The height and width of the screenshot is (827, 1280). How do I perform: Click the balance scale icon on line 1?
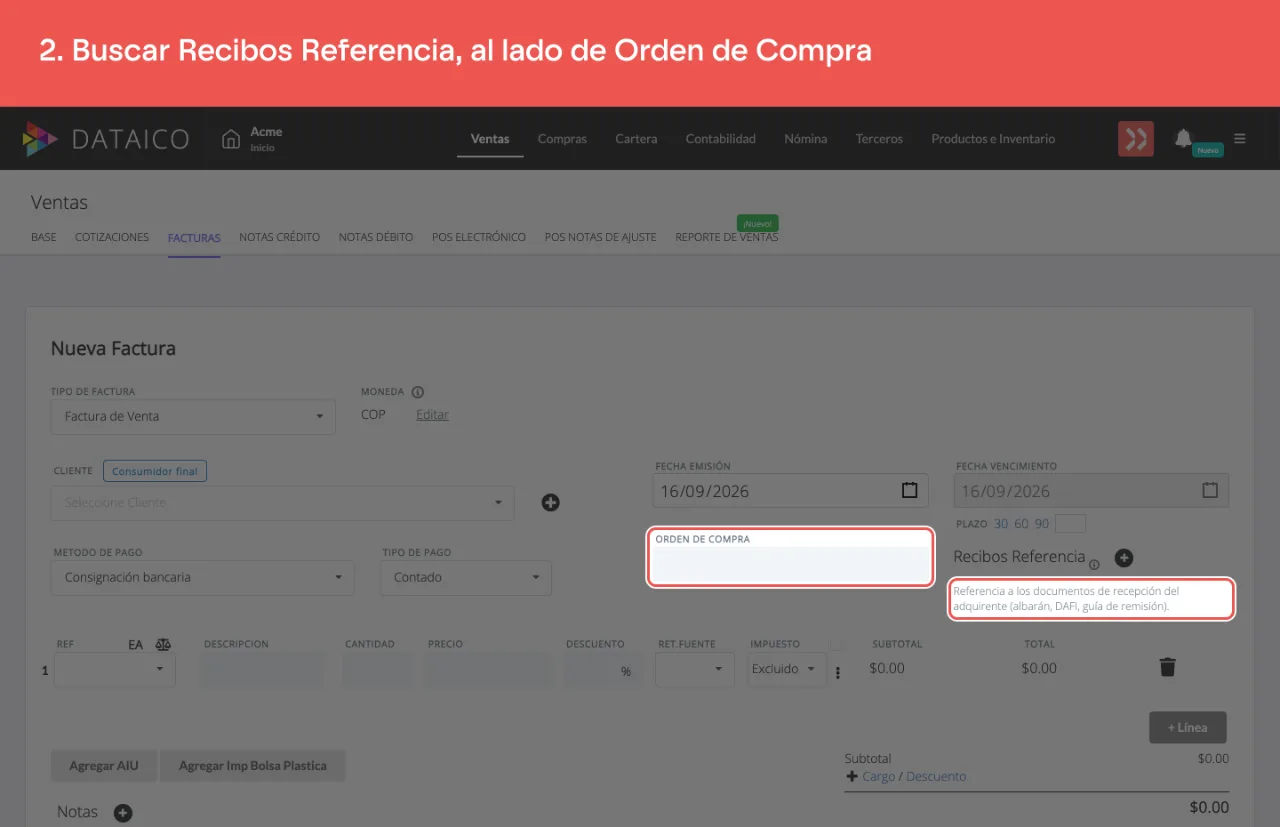click(x=164, y=645)
